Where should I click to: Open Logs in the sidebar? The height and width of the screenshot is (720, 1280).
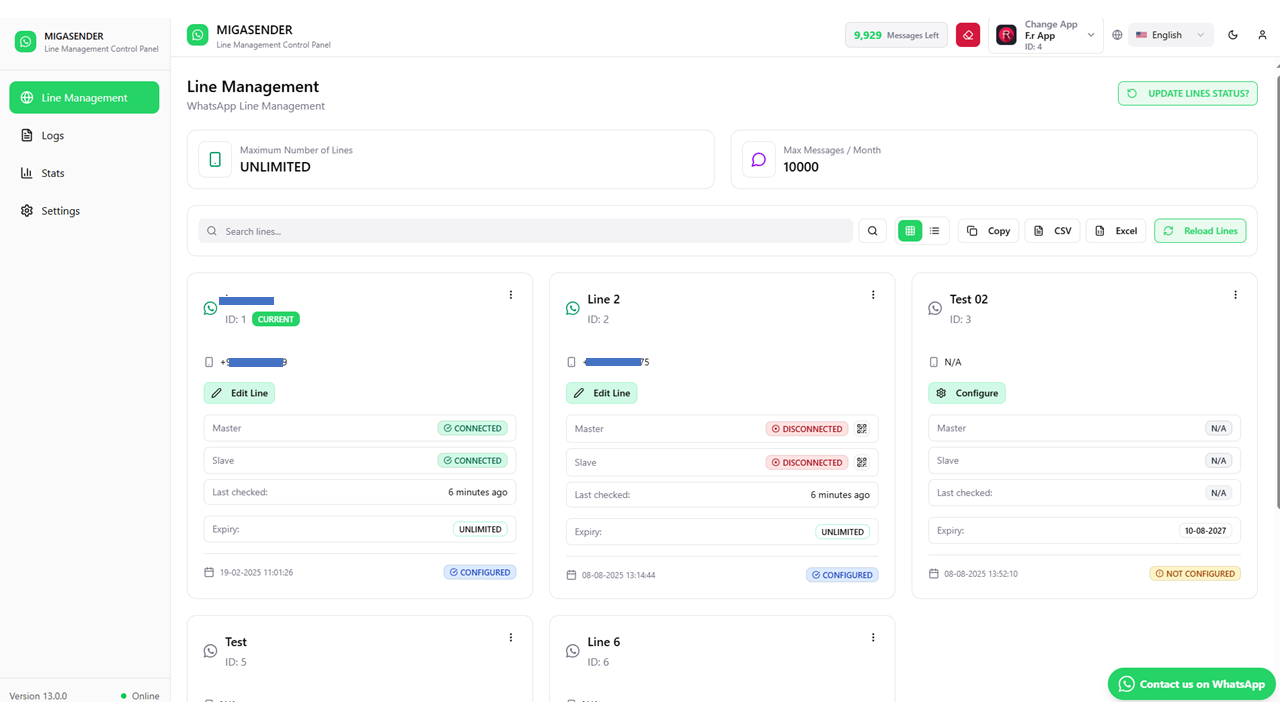click(x=53, y=136)
